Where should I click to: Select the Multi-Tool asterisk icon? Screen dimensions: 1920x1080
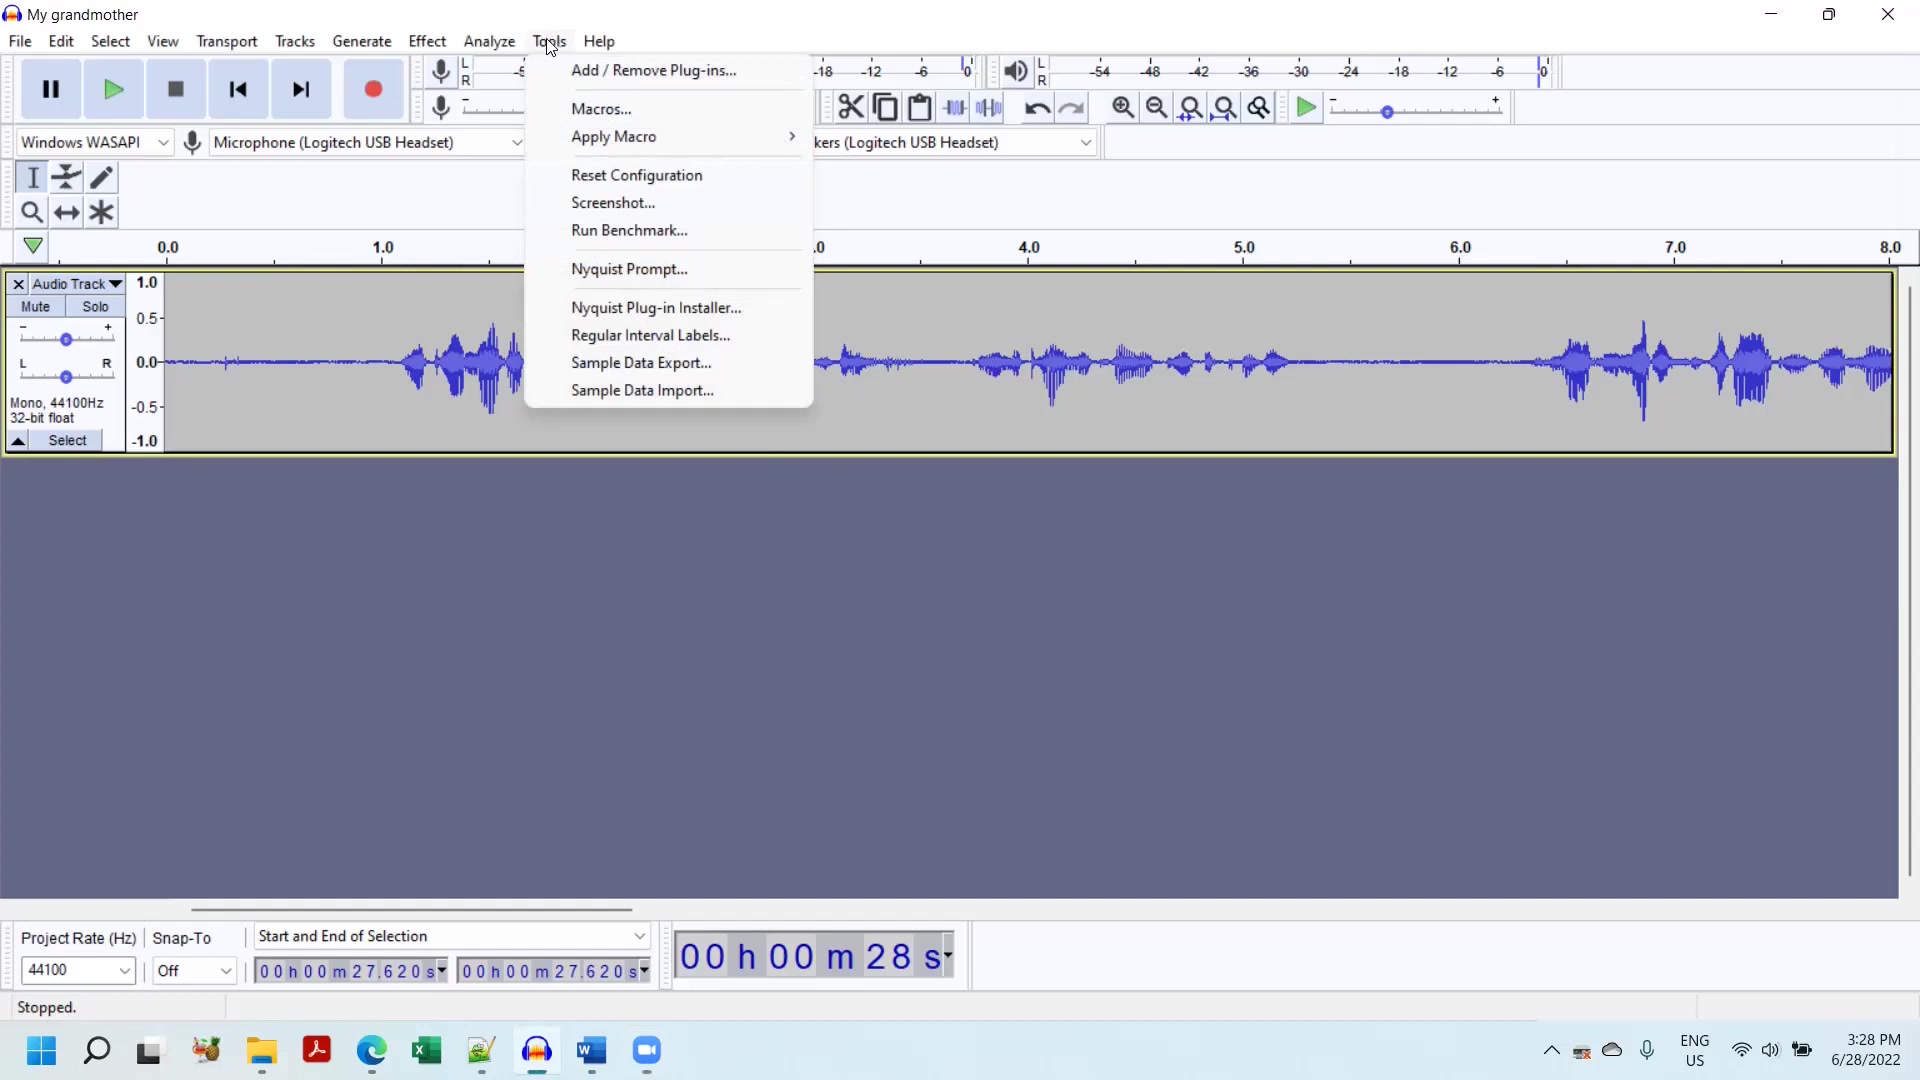point(102,213)
